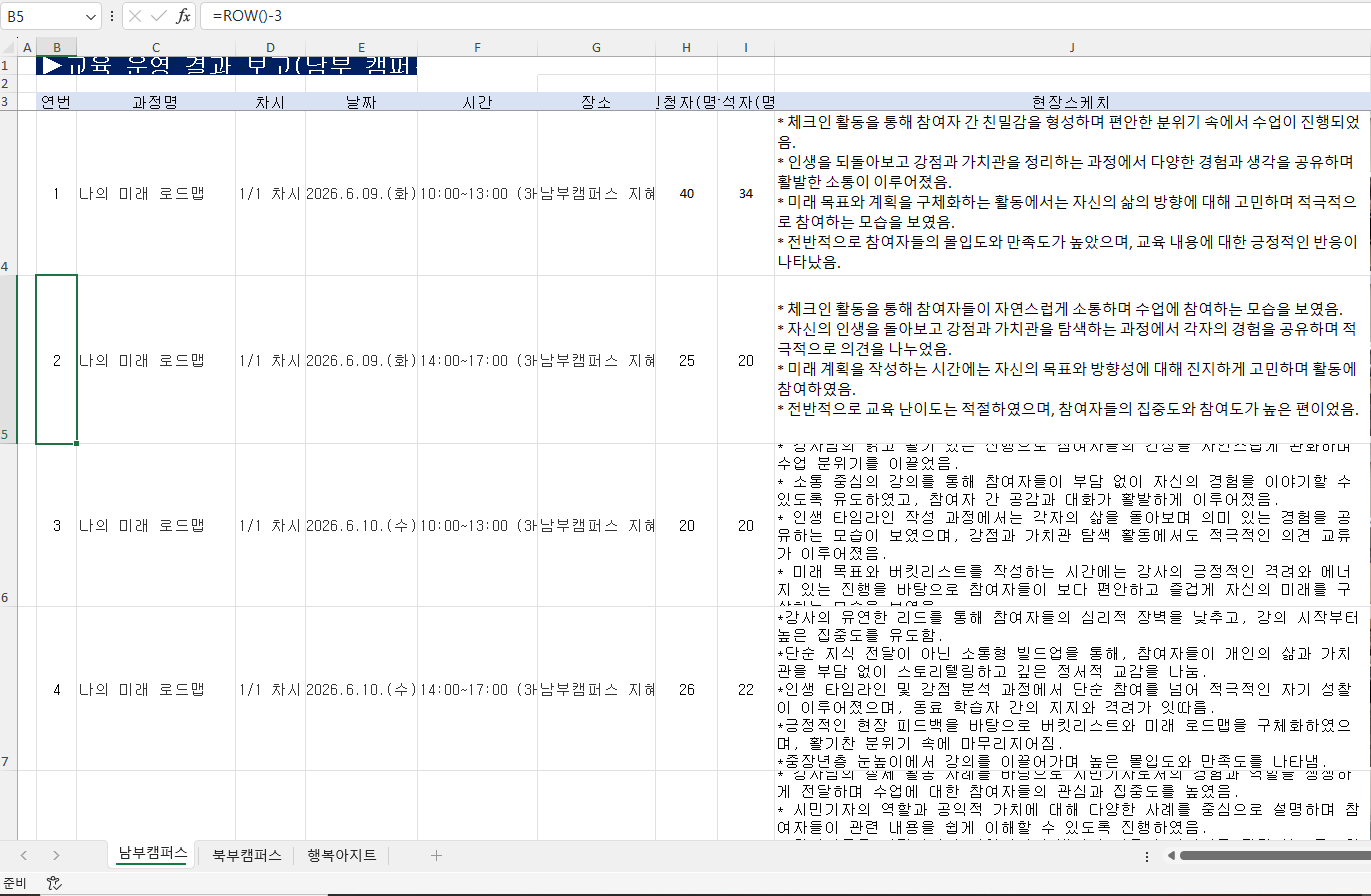1371x896 pixels.
Task: Select the cell with value 25
Action: 686,360
